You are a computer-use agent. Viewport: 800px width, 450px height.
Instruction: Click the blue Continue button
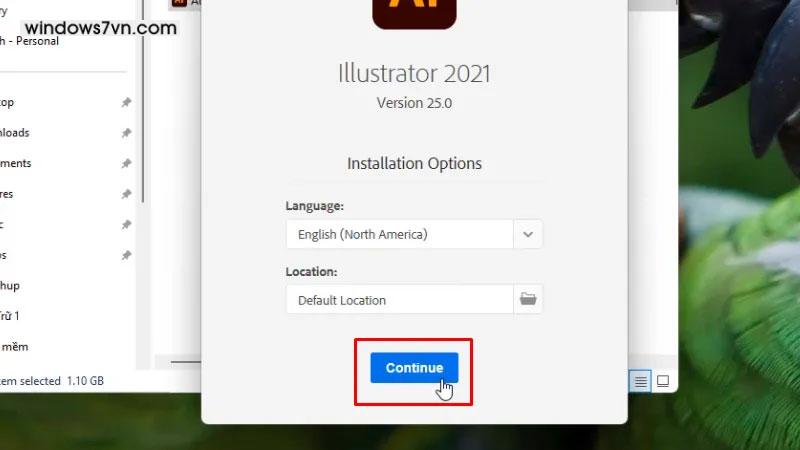pyautogui.click(x=414, y=367)
